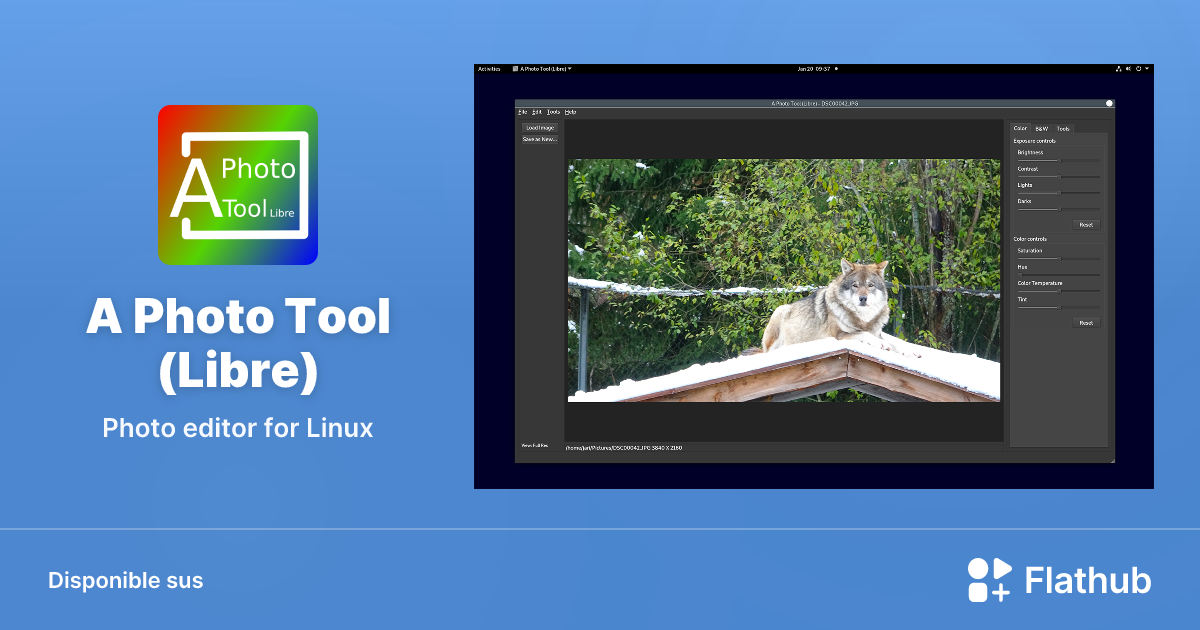Open the system menu chevron at top right
The image size is (1200, 630).
tap(1146, 69)
